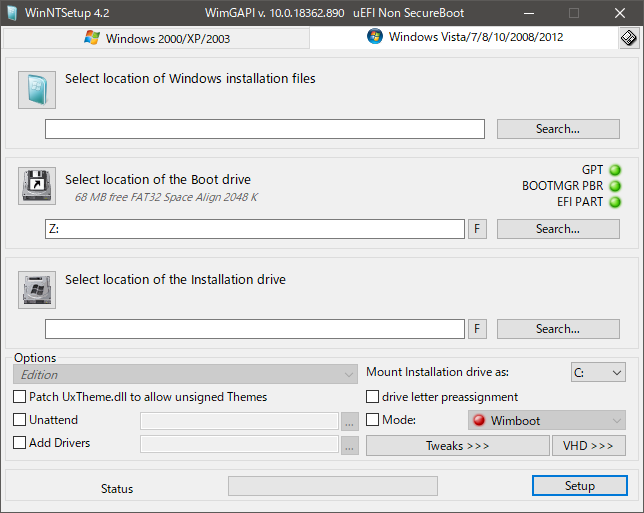Minimize the WinNTSetup window
The width and height of the screenshot is (644, 513).
pyautogui.click(x=529, y=13)
